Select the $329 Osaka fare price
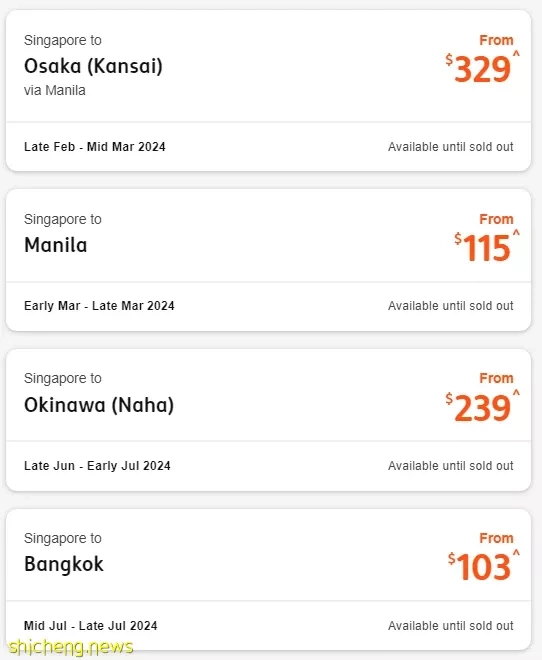The image size is (542, 660). coord(478,69)
